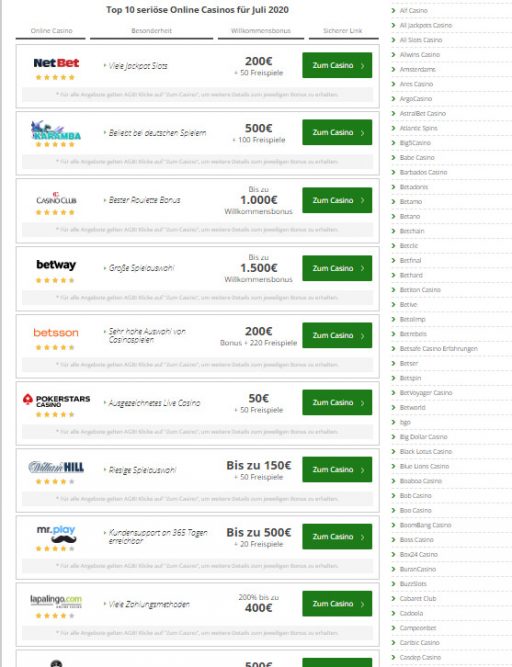Click the 200% bis zu 400€ bonus text

(259, 603)
